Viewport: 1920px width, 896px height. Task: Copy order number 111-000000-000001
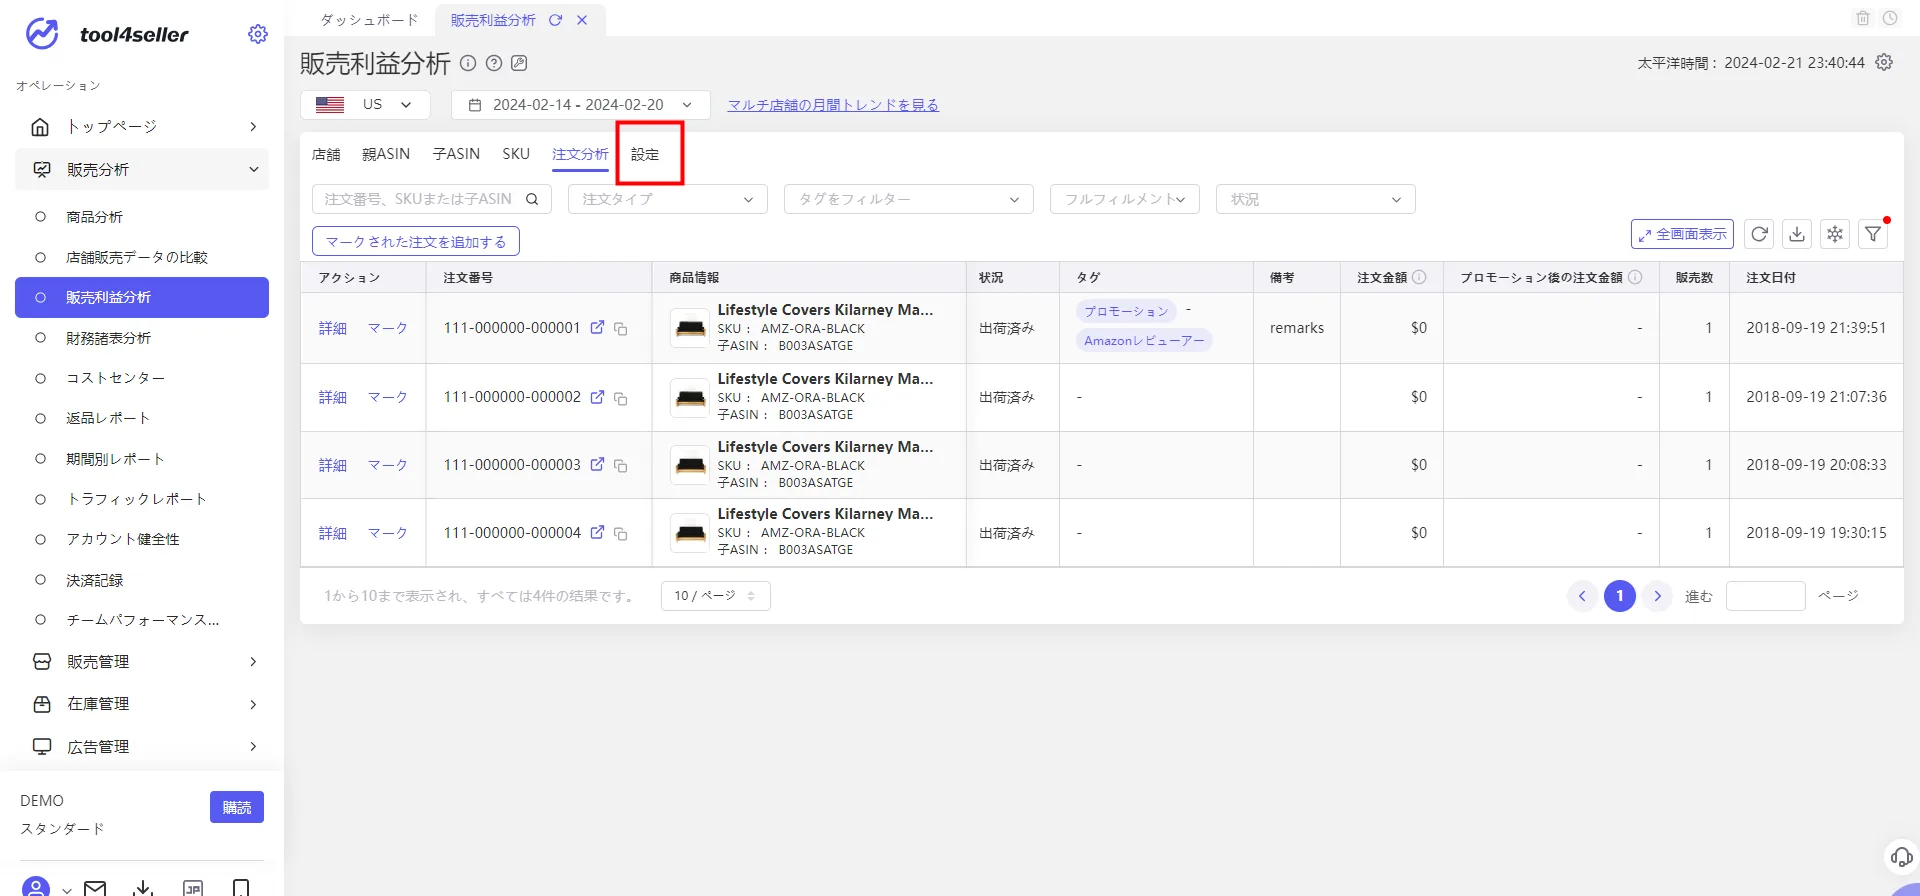point(621,329)
